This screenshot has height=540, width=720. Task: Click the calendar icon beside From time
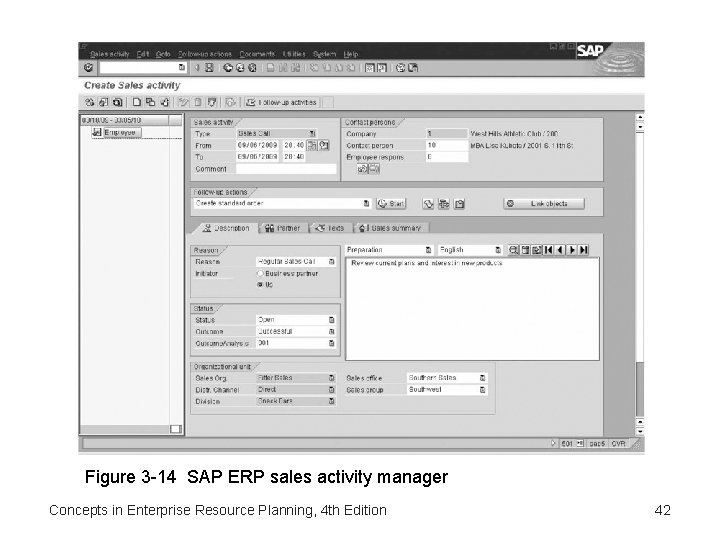click(x=312, y=145)
